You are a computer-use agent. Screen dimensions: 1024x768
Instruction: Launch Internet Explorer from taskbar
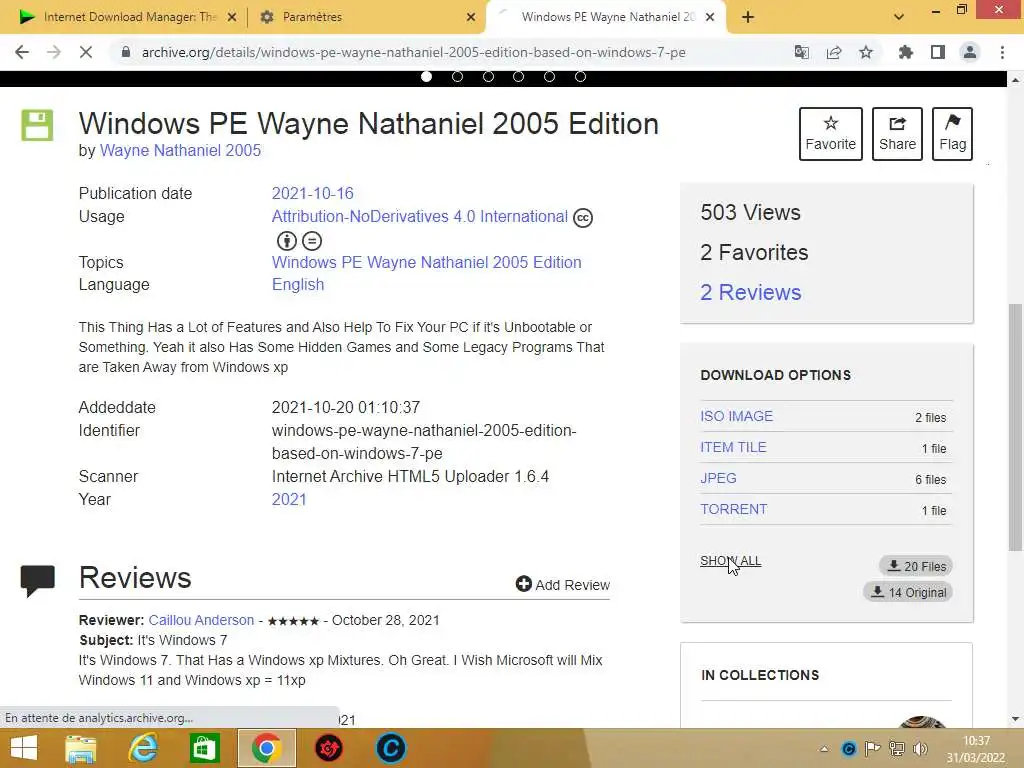click(144, 748)
